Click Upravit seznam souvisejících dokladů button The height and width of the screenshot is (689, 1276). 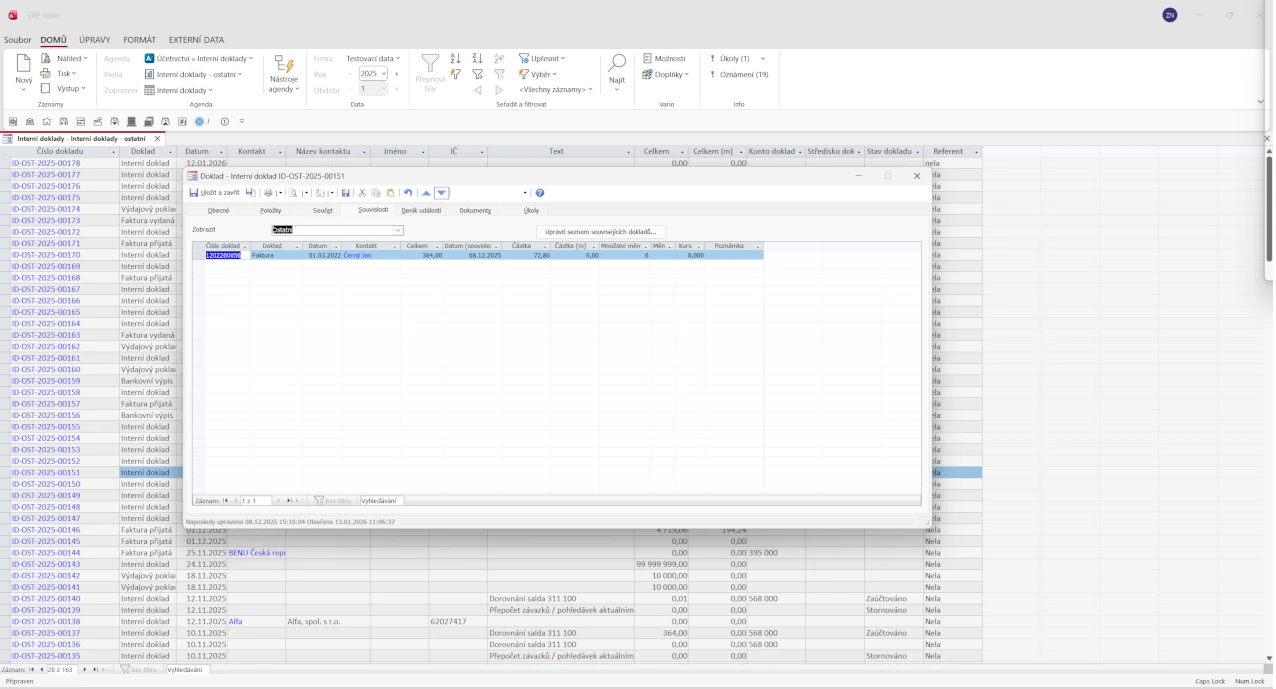pos(600,231)
